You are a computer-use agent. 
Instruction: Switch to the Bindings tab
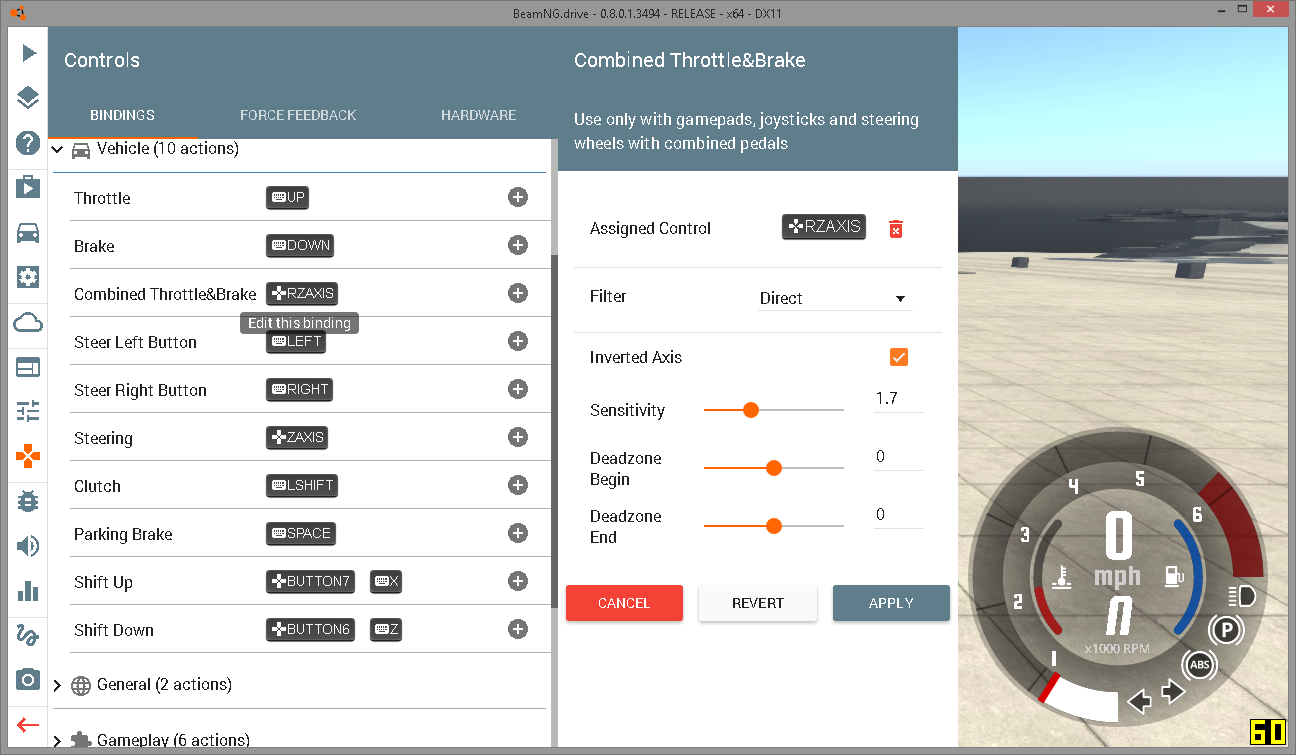(x=122, y=115)
